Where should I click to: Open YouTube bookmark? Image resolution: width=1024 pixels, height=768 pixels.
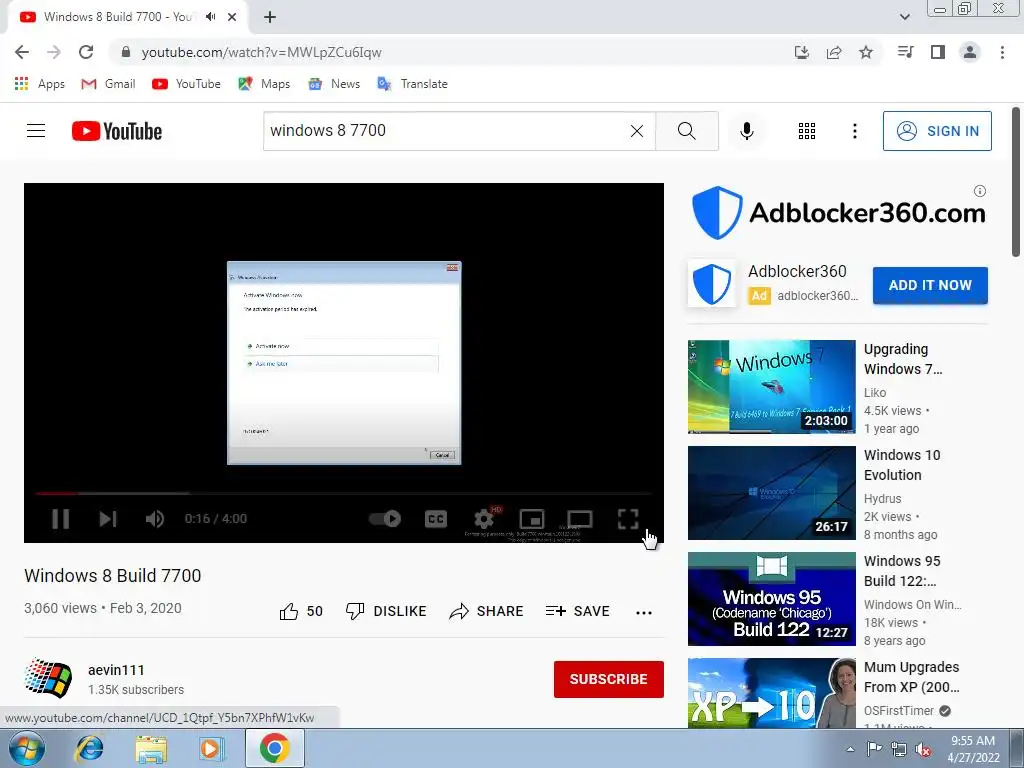coord(186,84)
